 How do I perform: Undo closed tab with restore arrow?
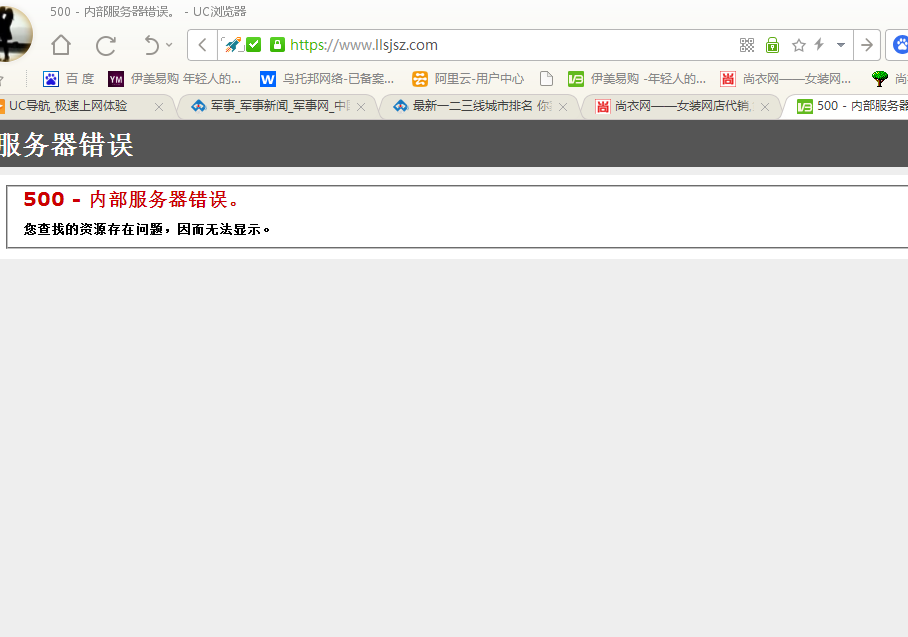(151, 45)
